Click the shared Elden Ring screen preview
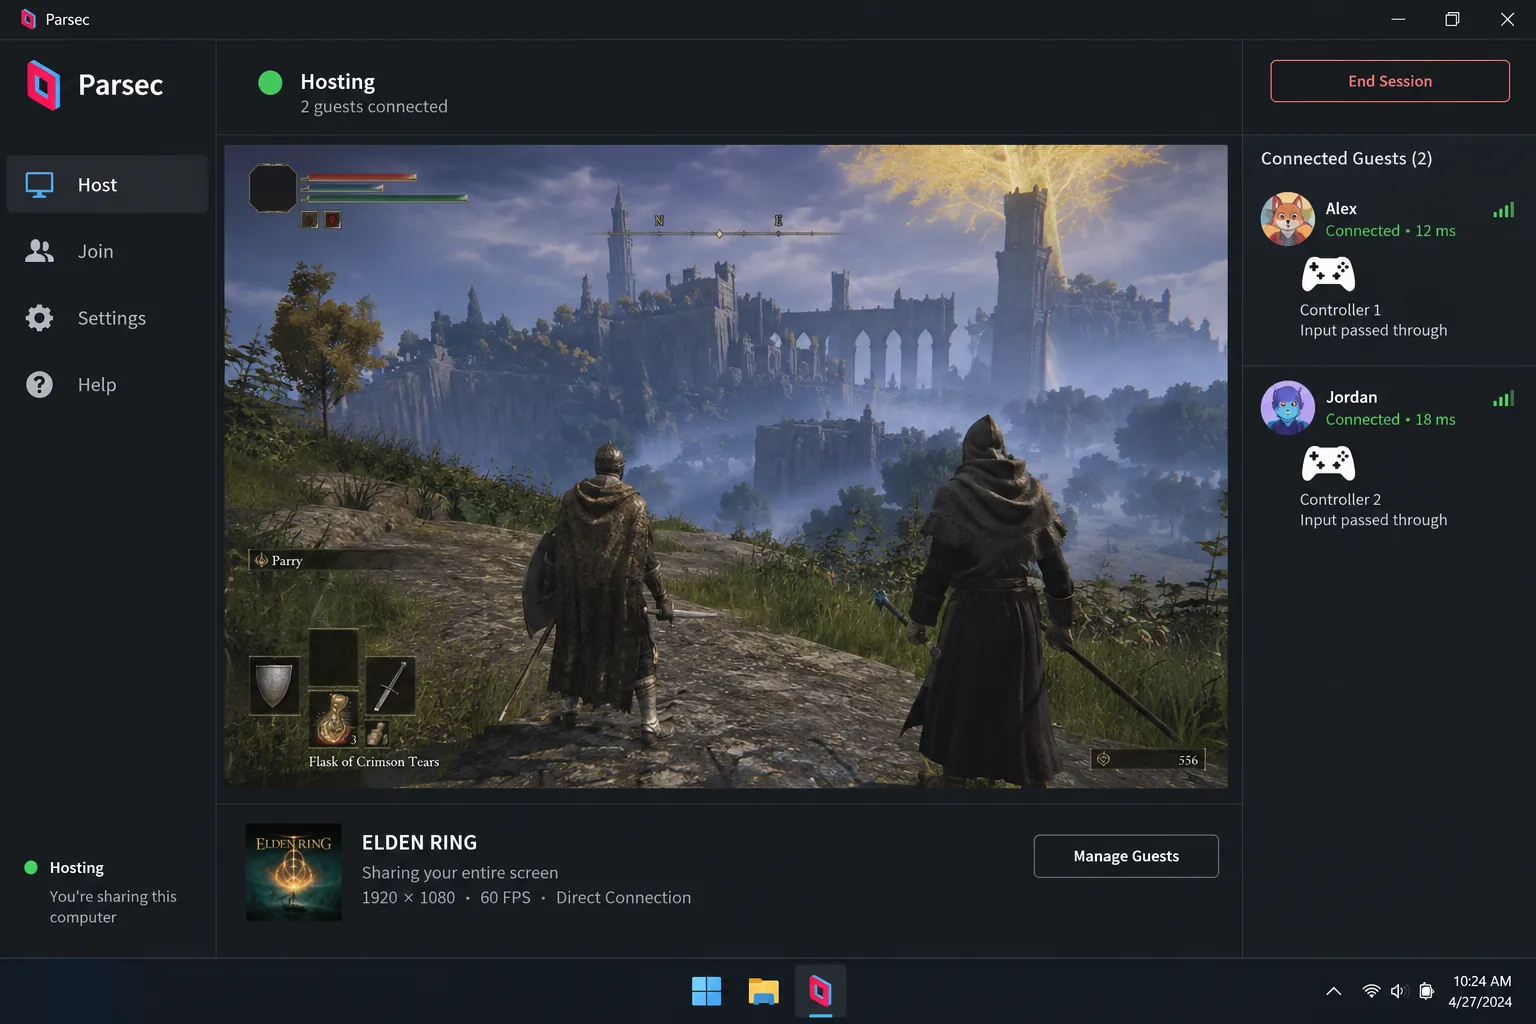This screenshot has height=1024, width=1536. [726, 466]
